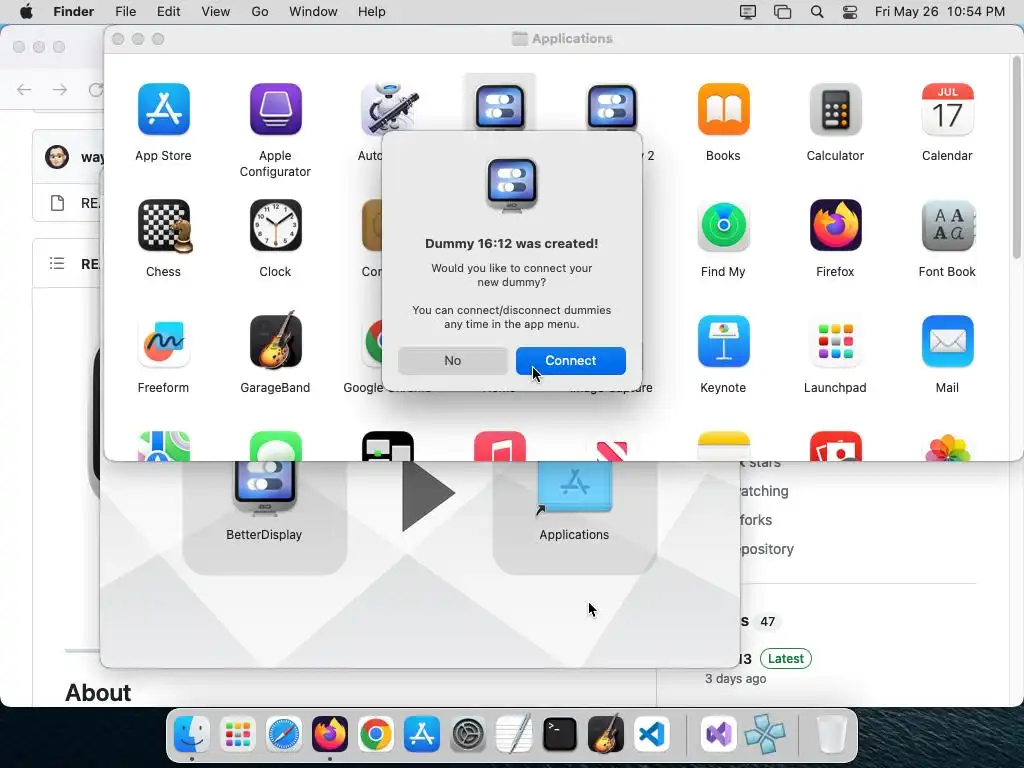Open Control Center in menu bar
The height and width of the screenshot is (768, 1024).
click(850, 12)
